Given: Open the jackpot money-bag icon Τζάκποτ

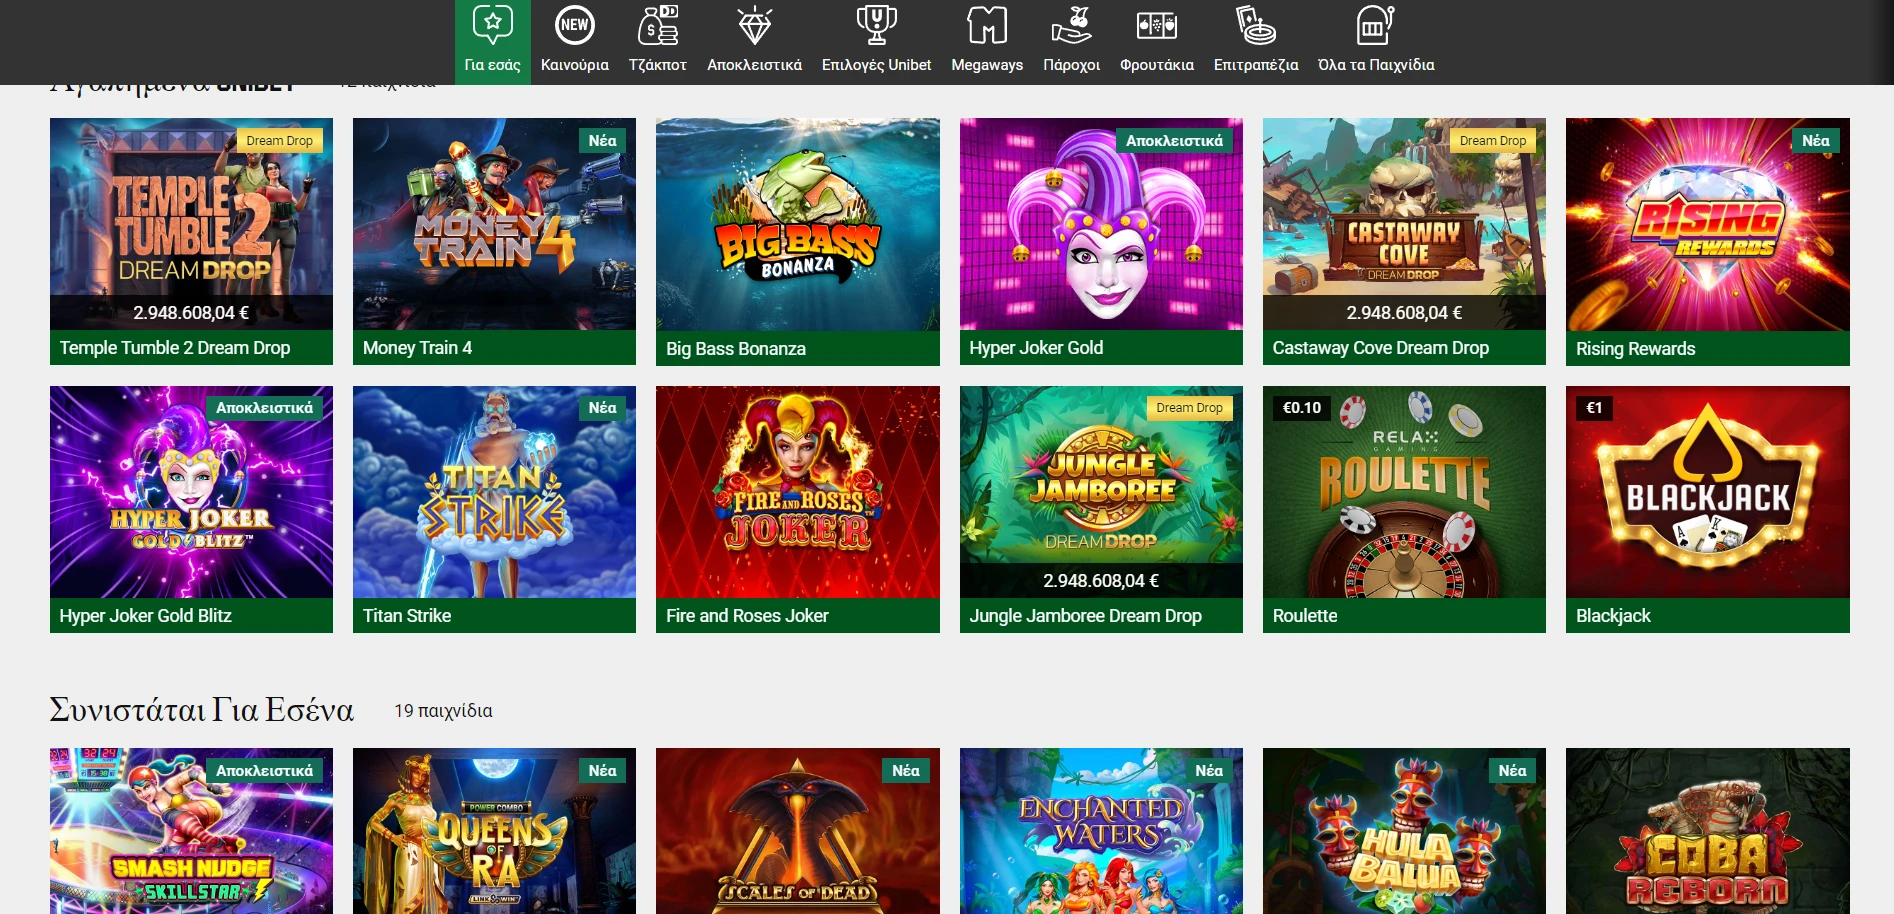Looking at the screenshot, I should 658,25.
